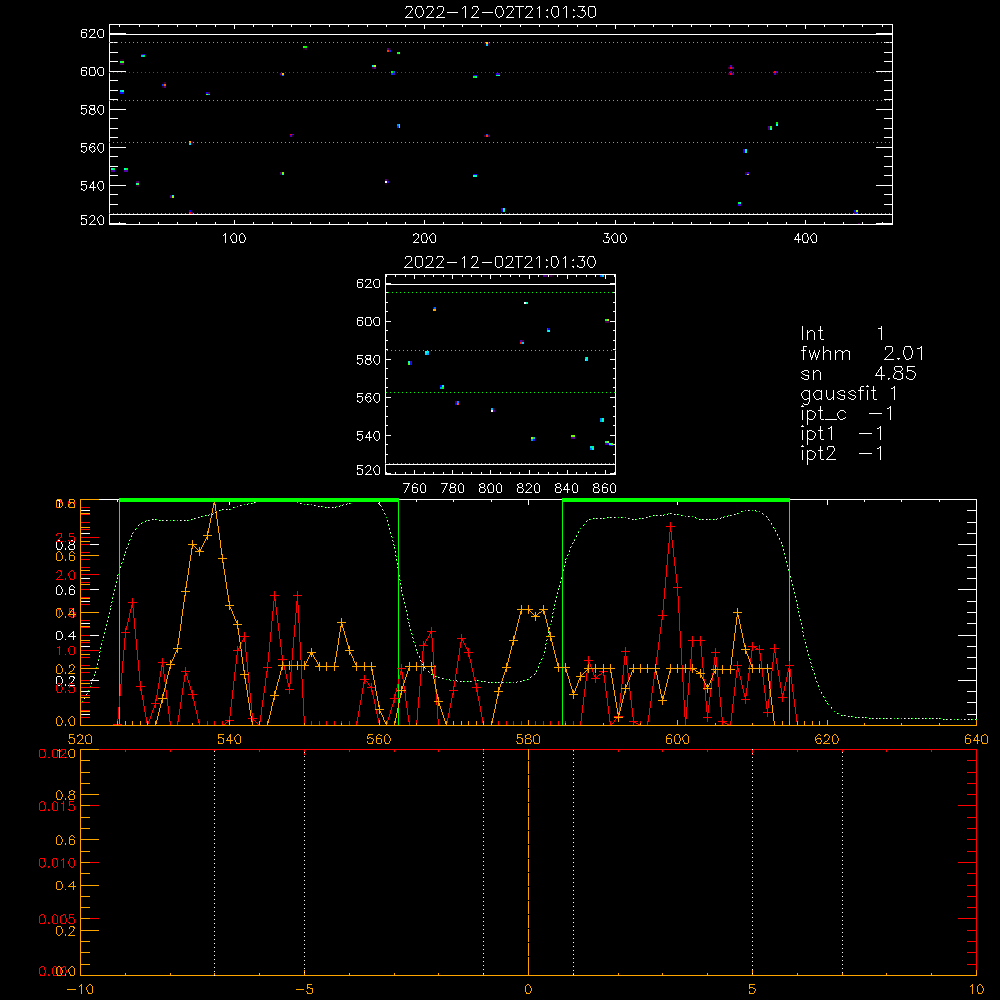Click the 'ipt2 -1' parameter line

point(842,453)
